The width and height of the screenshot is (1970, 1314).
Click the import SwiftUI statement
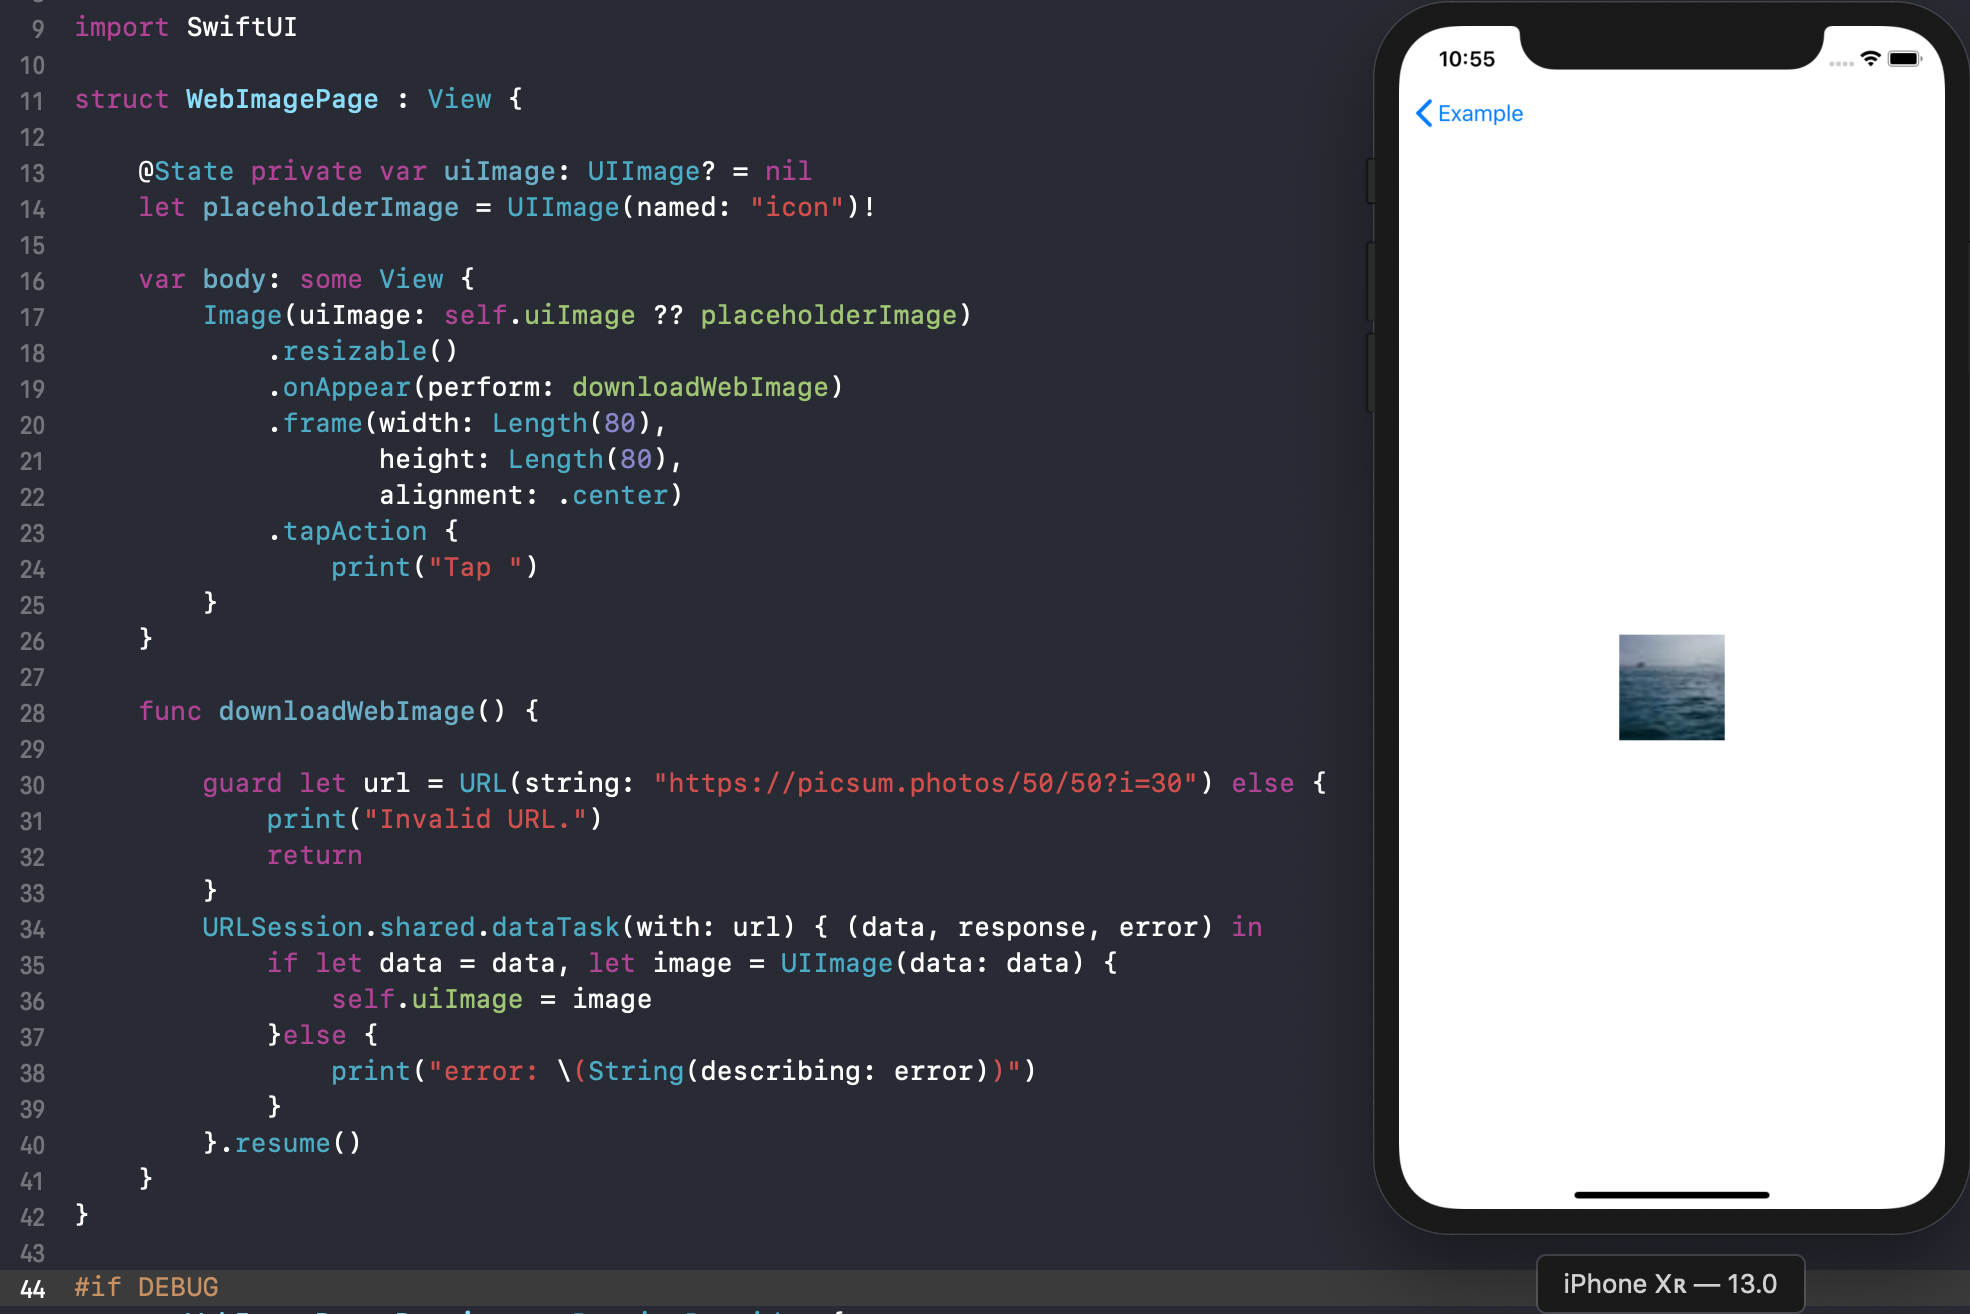click(184, 27)
